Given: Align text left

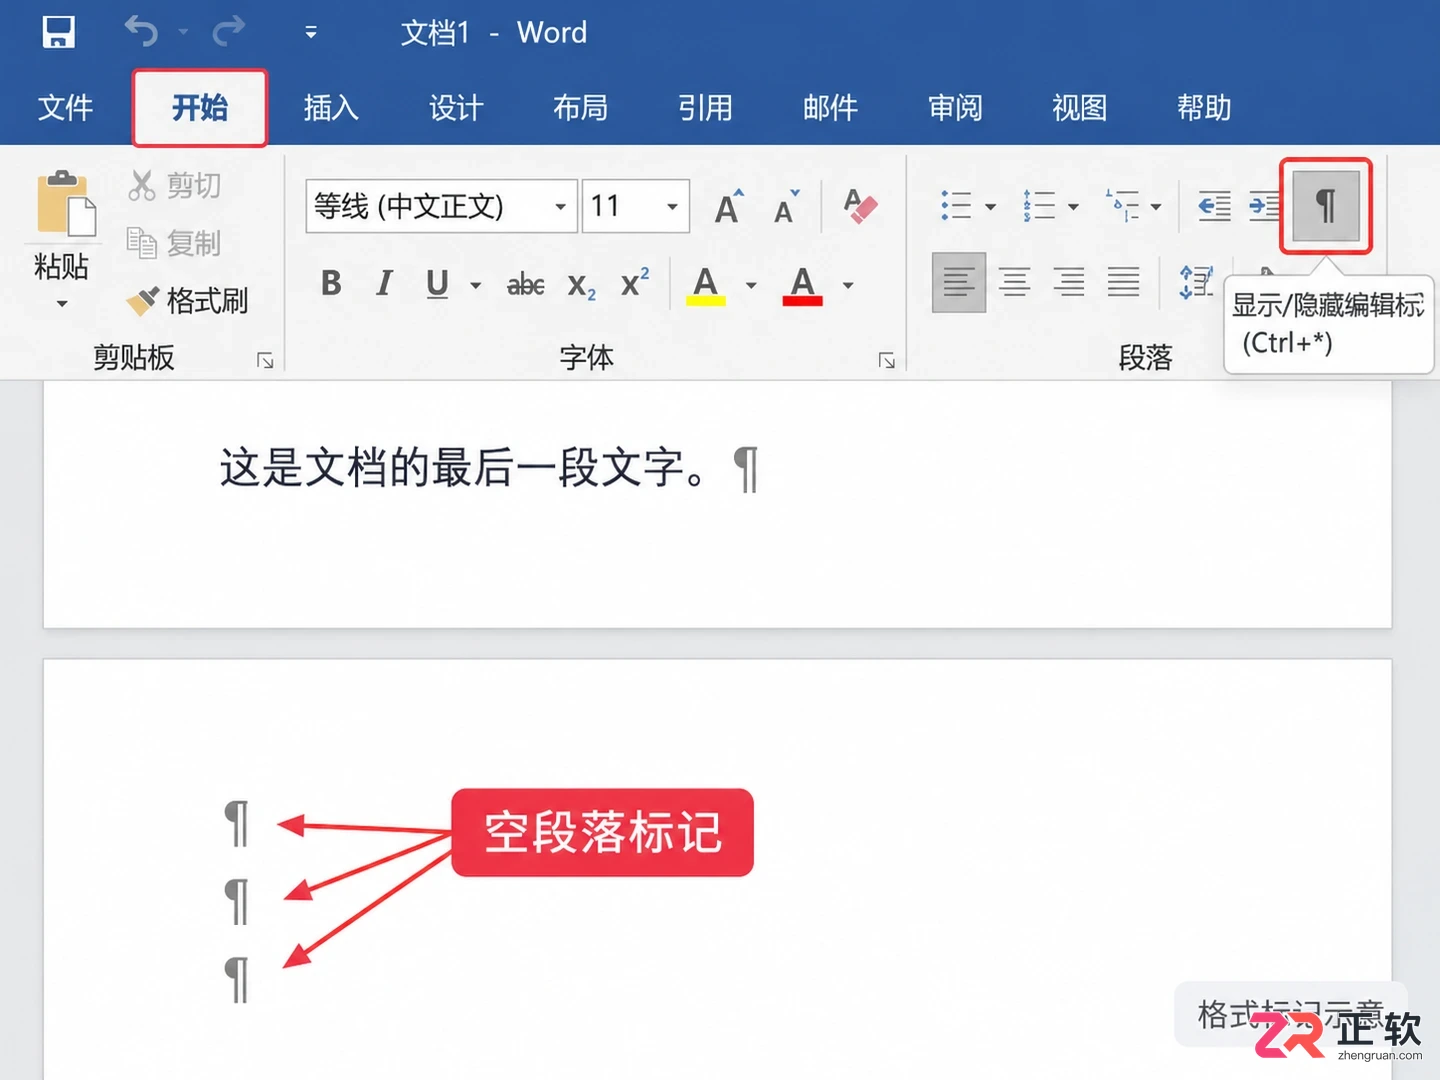Looking at the screenshot, I should tap(959, 283).
